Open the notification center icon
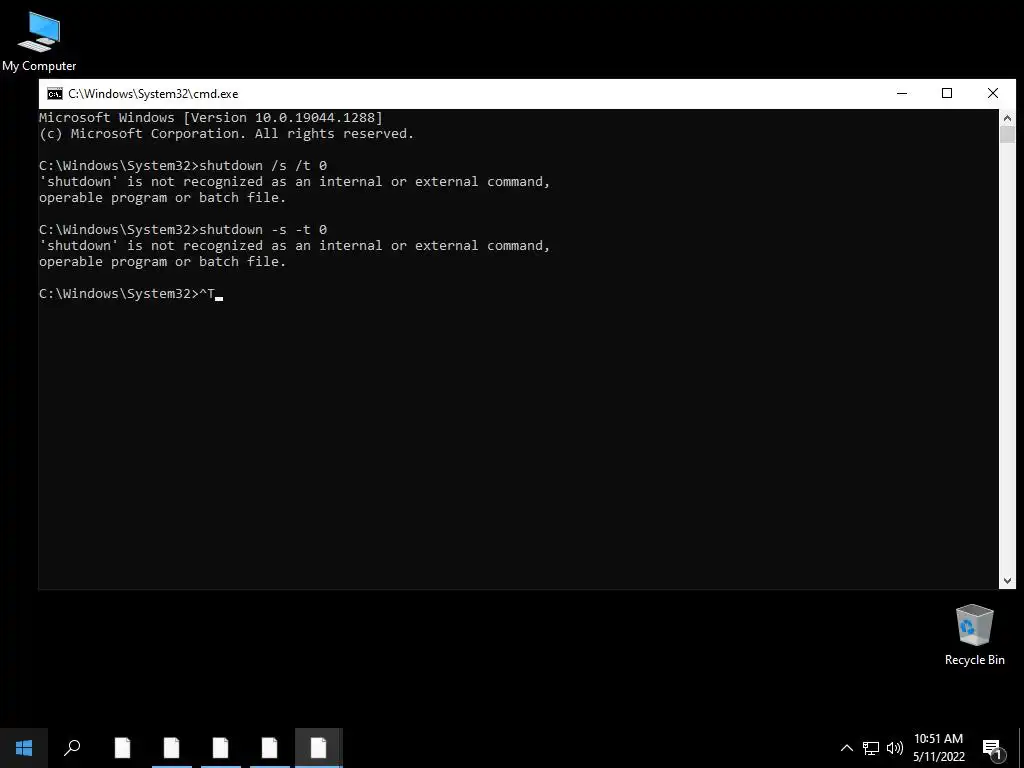Image resolution: width=1024 pixels, height=768 pixels. [993, 749]
